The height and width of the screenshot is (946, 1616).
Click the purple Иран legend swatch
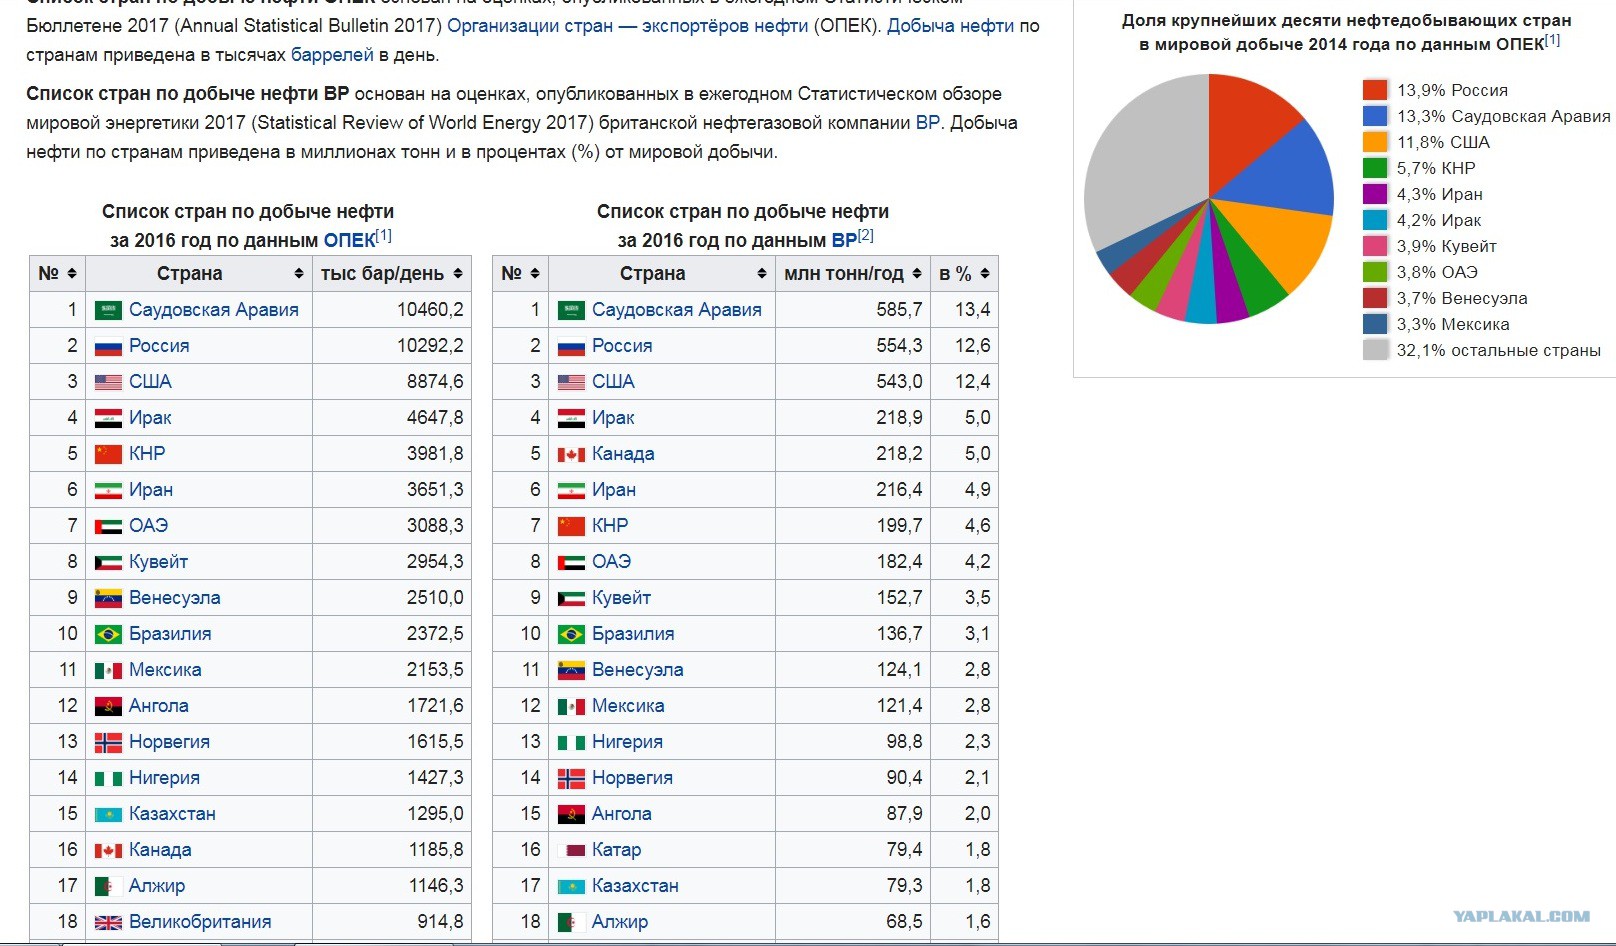click(x=1375, y=194)
